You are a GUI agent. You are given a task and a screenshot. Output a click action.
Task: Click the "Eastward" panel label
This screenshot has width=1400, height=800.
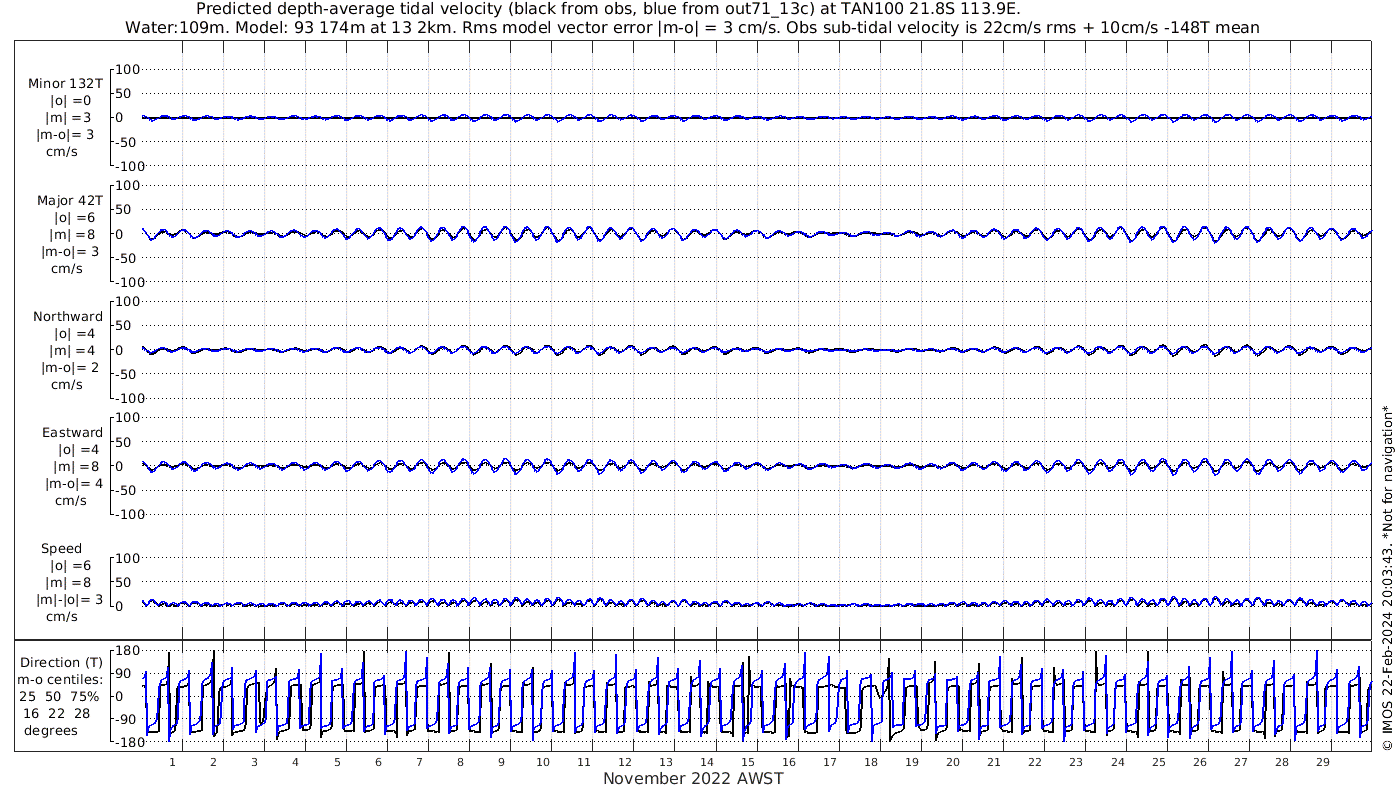72,433
